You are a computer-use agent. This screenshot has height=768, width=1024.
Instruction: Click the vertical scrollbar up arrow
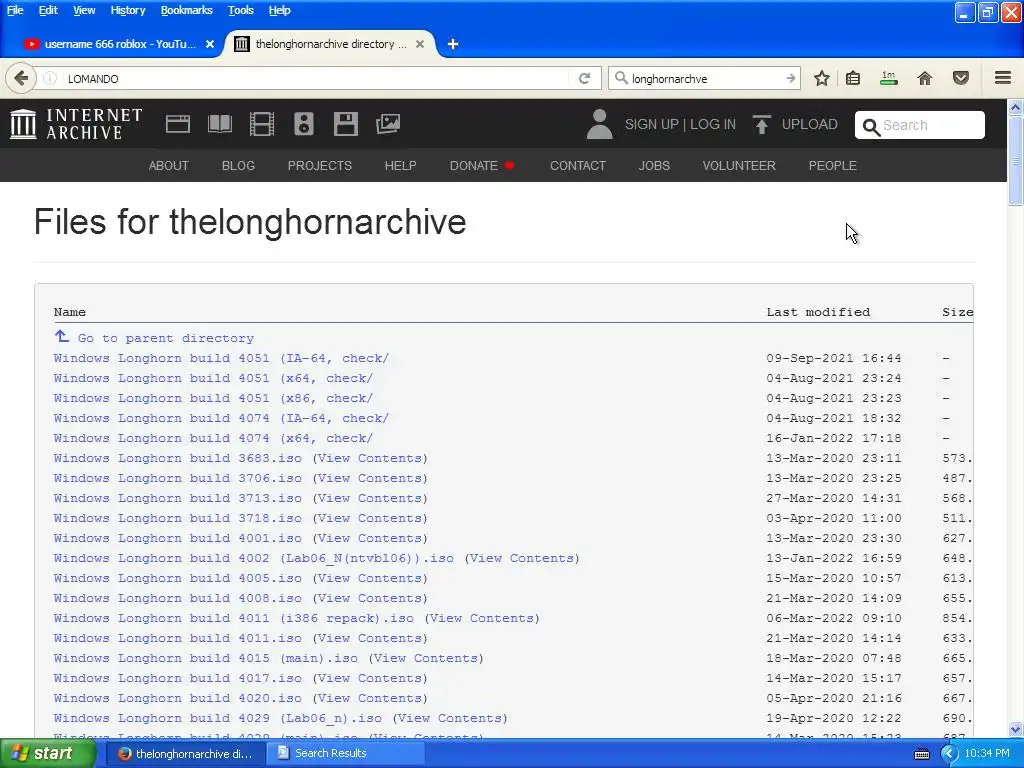point(1016,107)
